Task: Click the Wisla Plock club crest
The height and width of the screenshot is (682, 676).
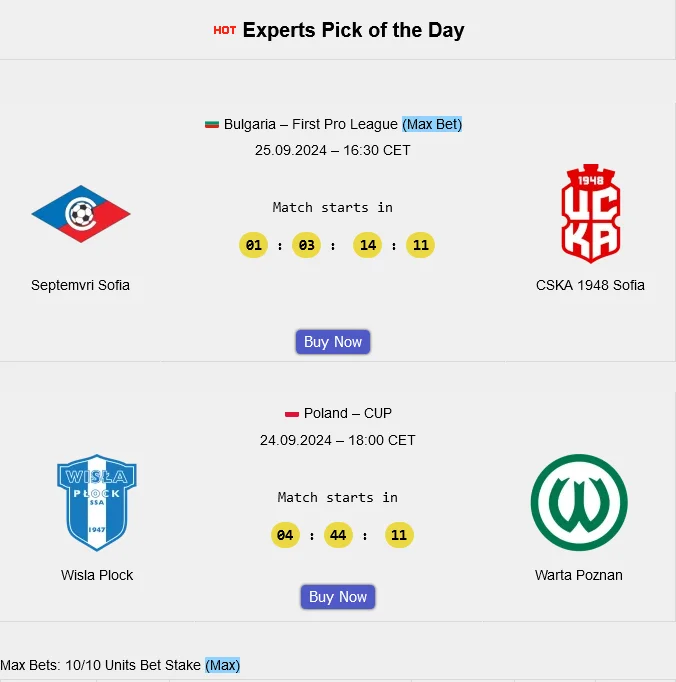Action: click(x=97, y=502)
